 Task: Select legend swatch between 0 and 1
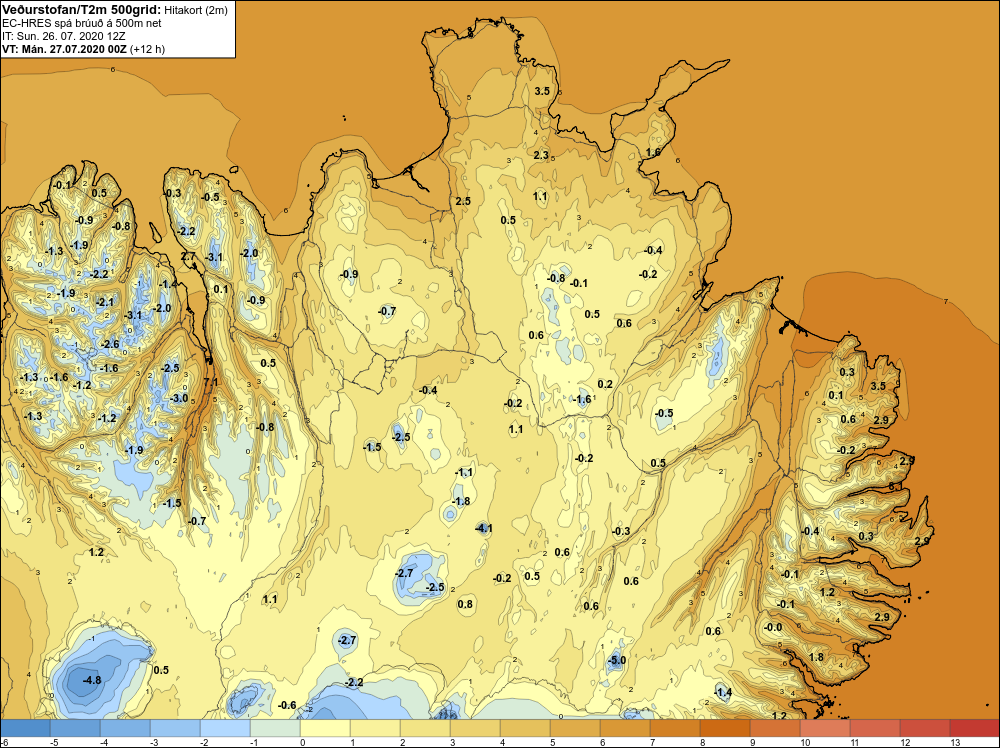325,728
